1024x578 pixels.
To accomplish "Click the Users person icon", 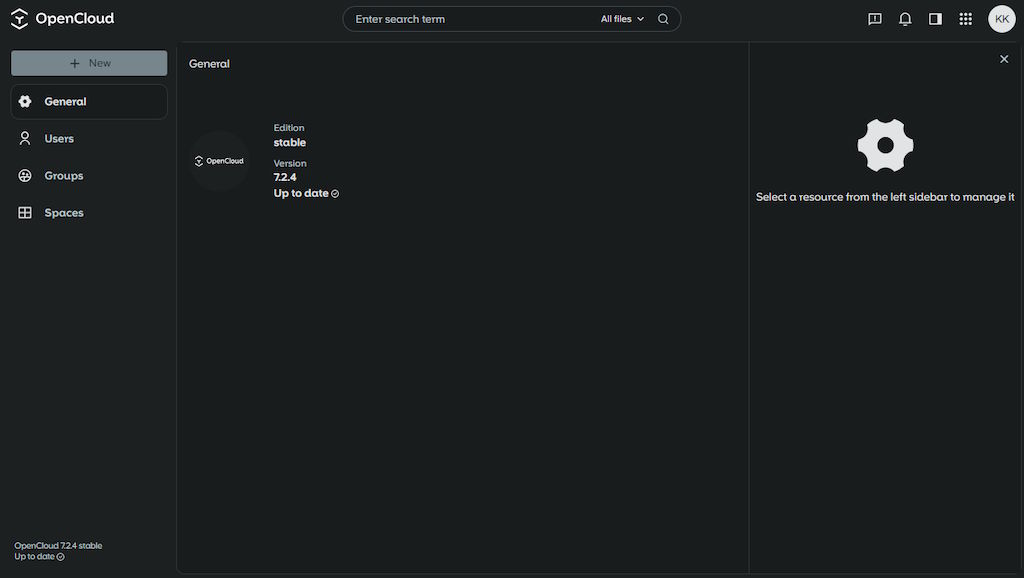I will click(x=25, y=138).
